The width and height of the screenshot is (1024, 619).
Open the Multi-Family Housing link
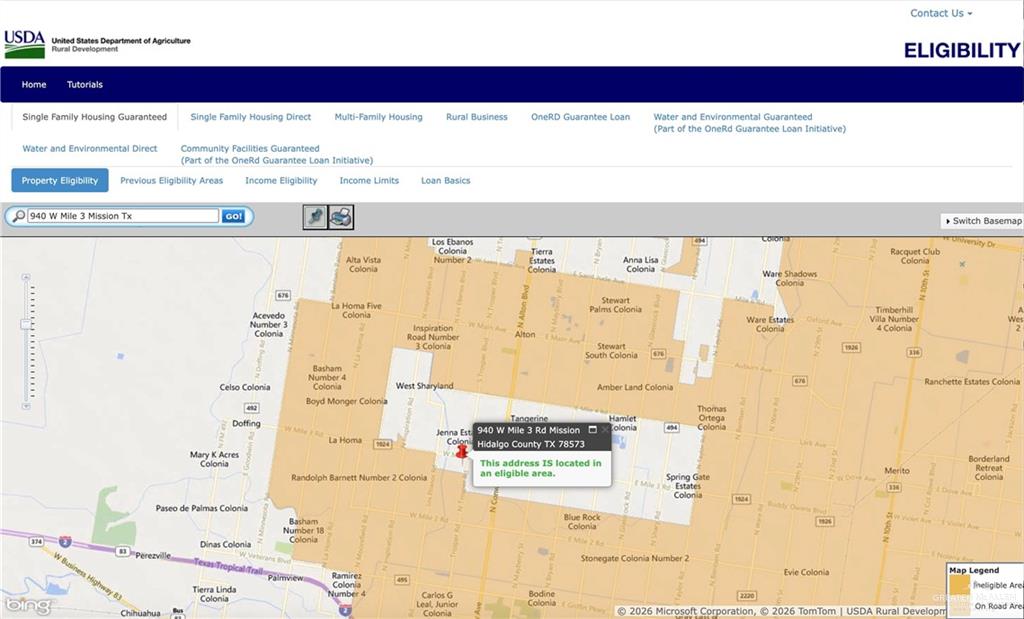pos(378,117)
